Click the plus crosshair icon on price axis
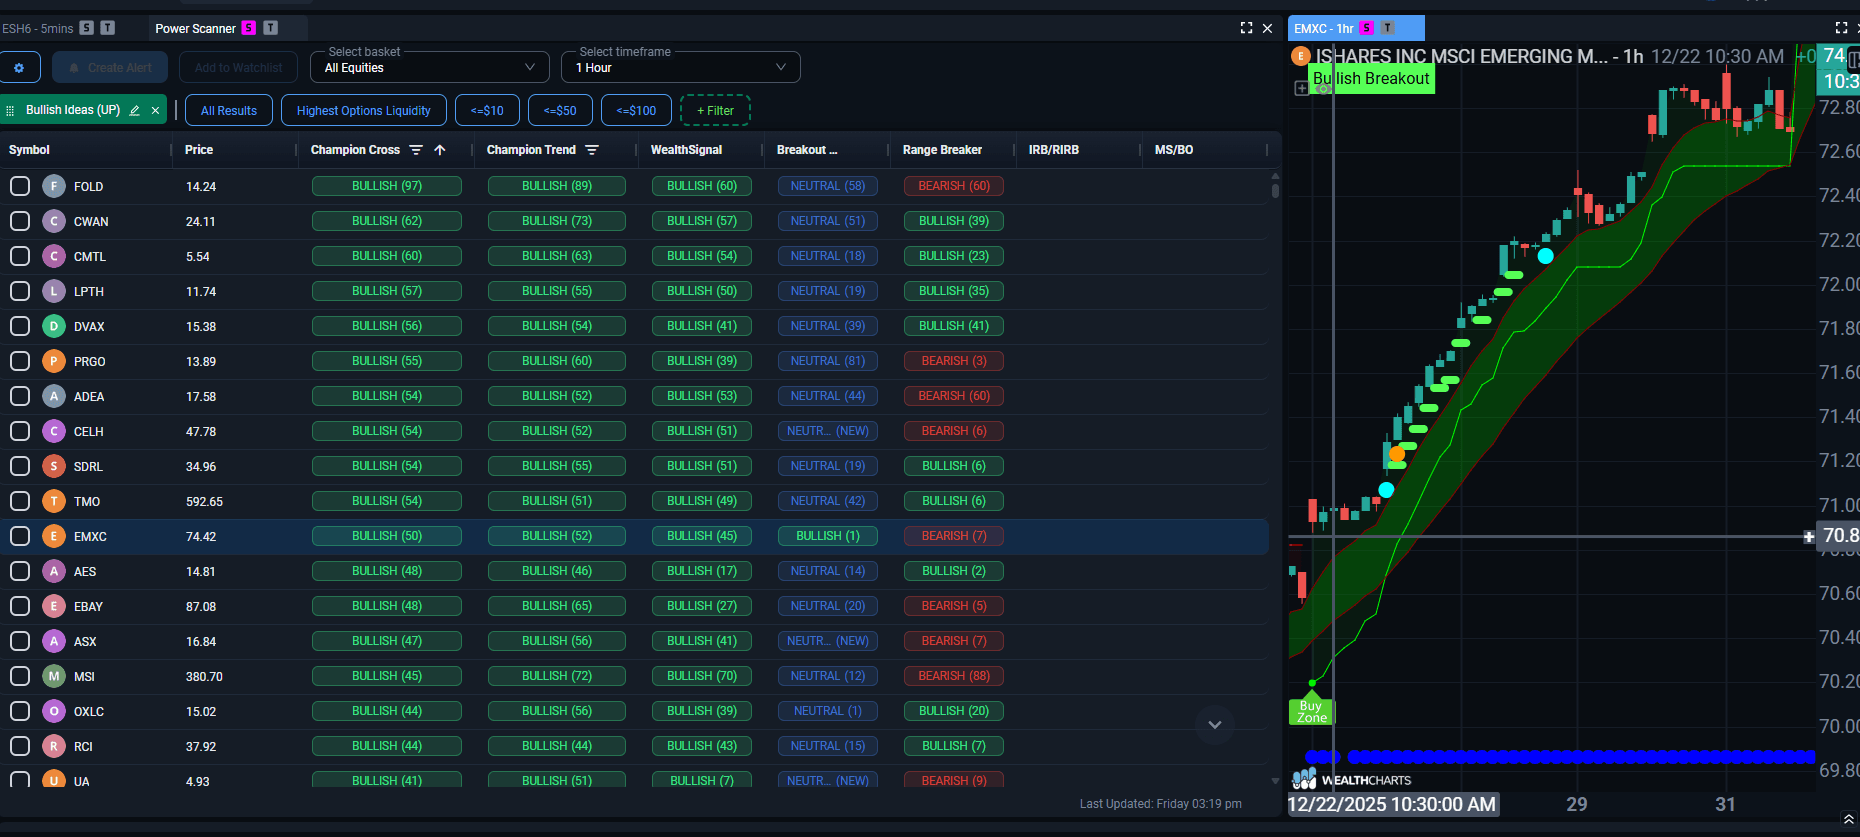Screen dimensions: 1860x837 (1808, 537)
